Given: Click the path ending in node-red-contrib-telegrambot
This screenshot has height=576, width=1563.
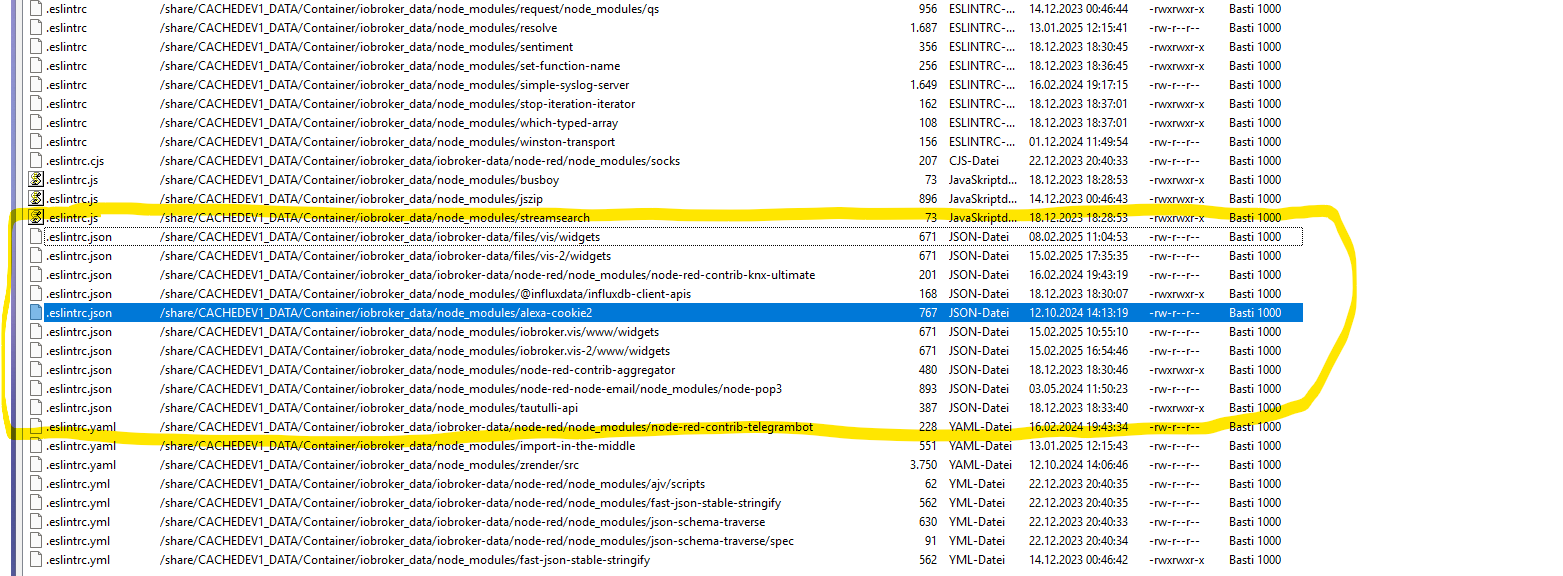Looking at the screenshot, I should 487,427.
